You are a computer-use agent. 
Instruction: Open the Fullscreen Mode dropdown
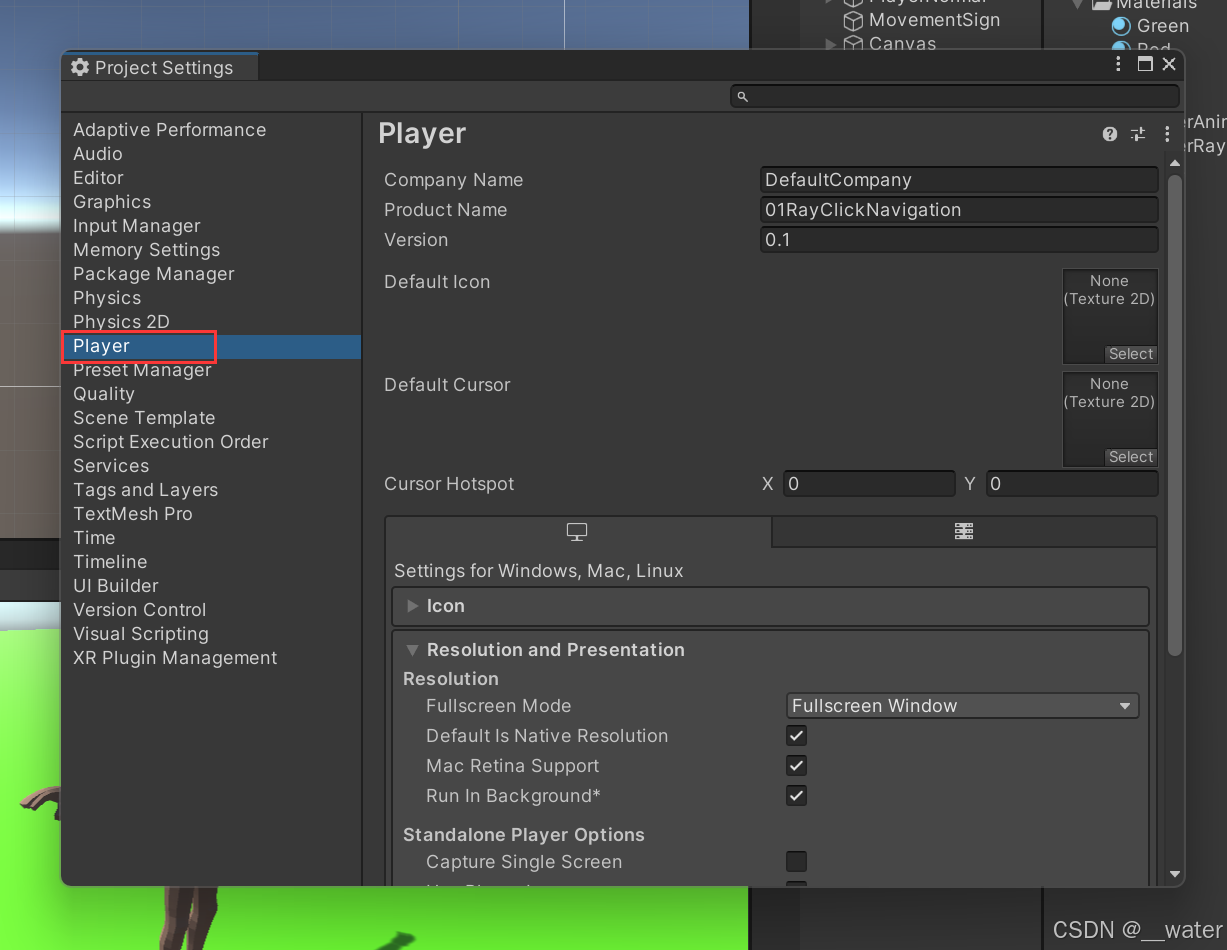[x=963, y=706]
